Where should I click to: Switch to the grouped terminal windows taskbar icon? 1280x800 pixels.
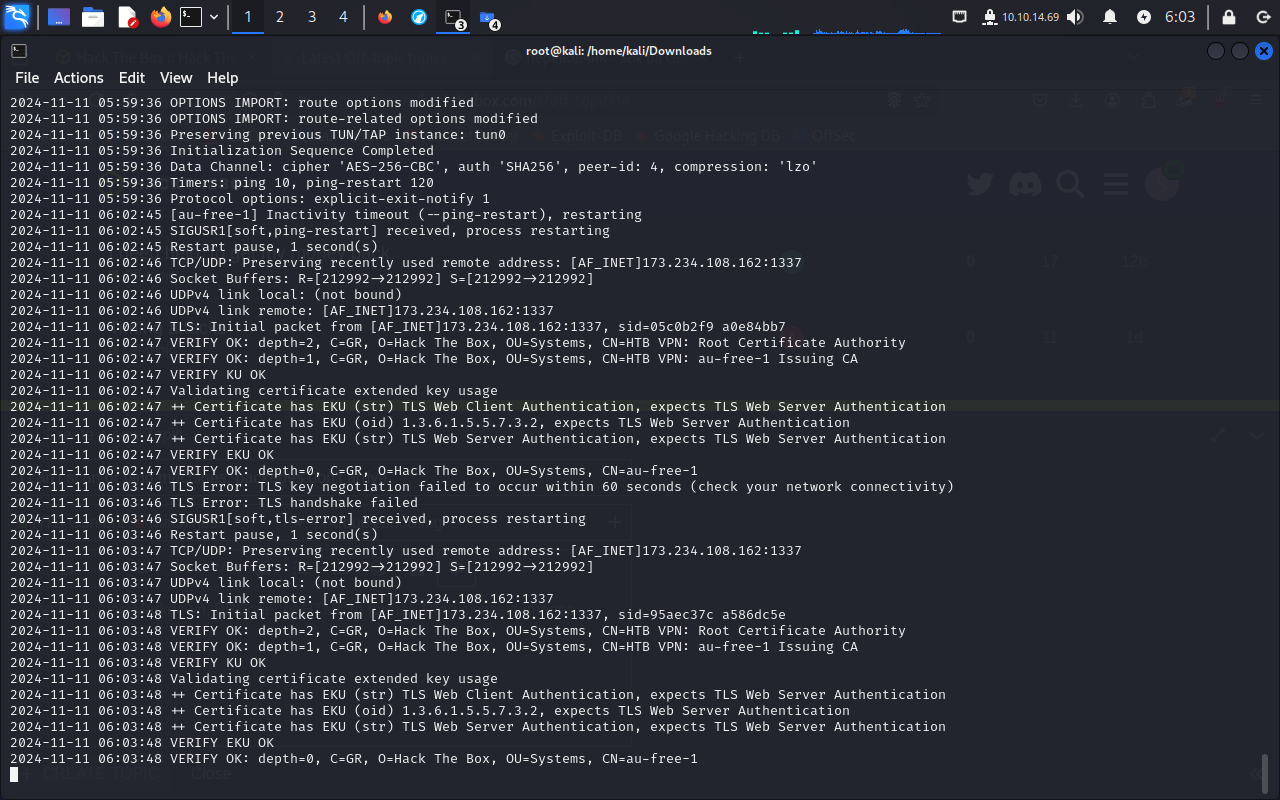pos(454,17)
